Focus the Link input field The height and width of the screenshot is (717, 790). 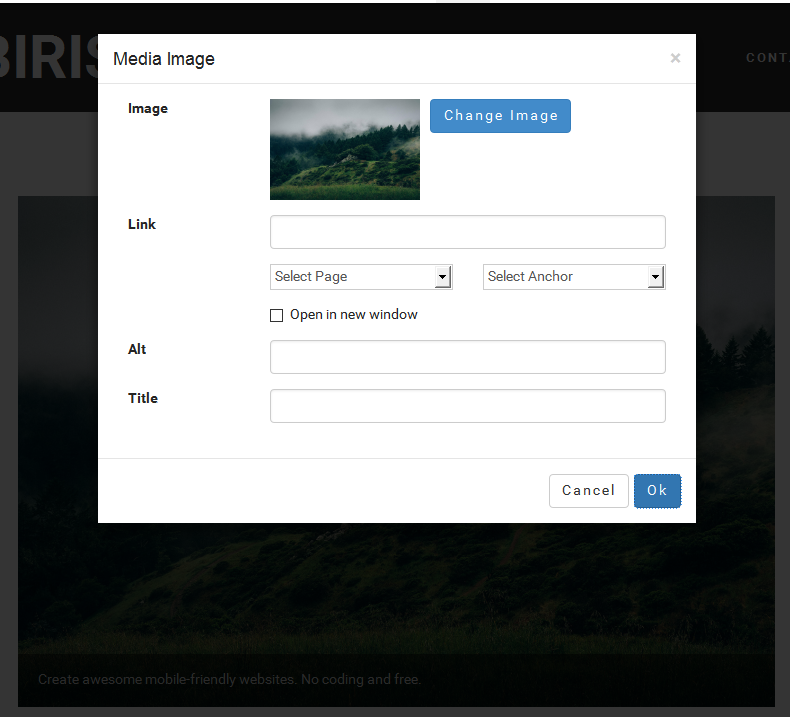[x=468, y=232]
